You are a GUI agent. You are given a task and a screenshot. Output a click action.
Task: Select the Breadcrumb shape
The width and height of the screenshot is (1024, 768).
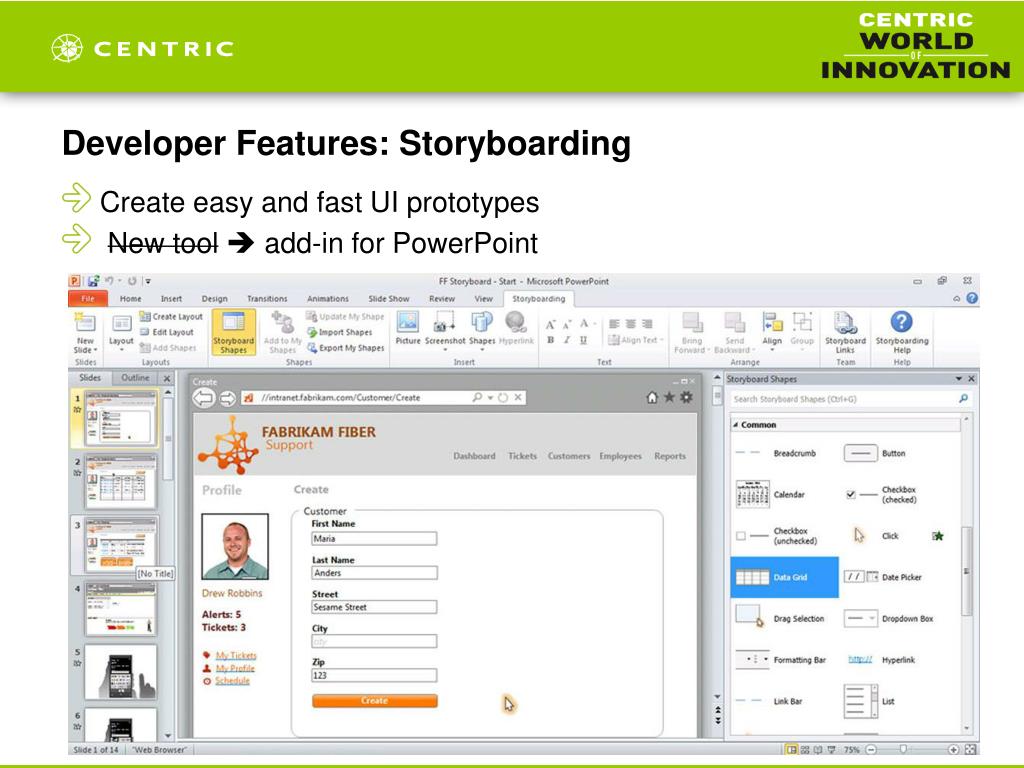click(776, 453)
